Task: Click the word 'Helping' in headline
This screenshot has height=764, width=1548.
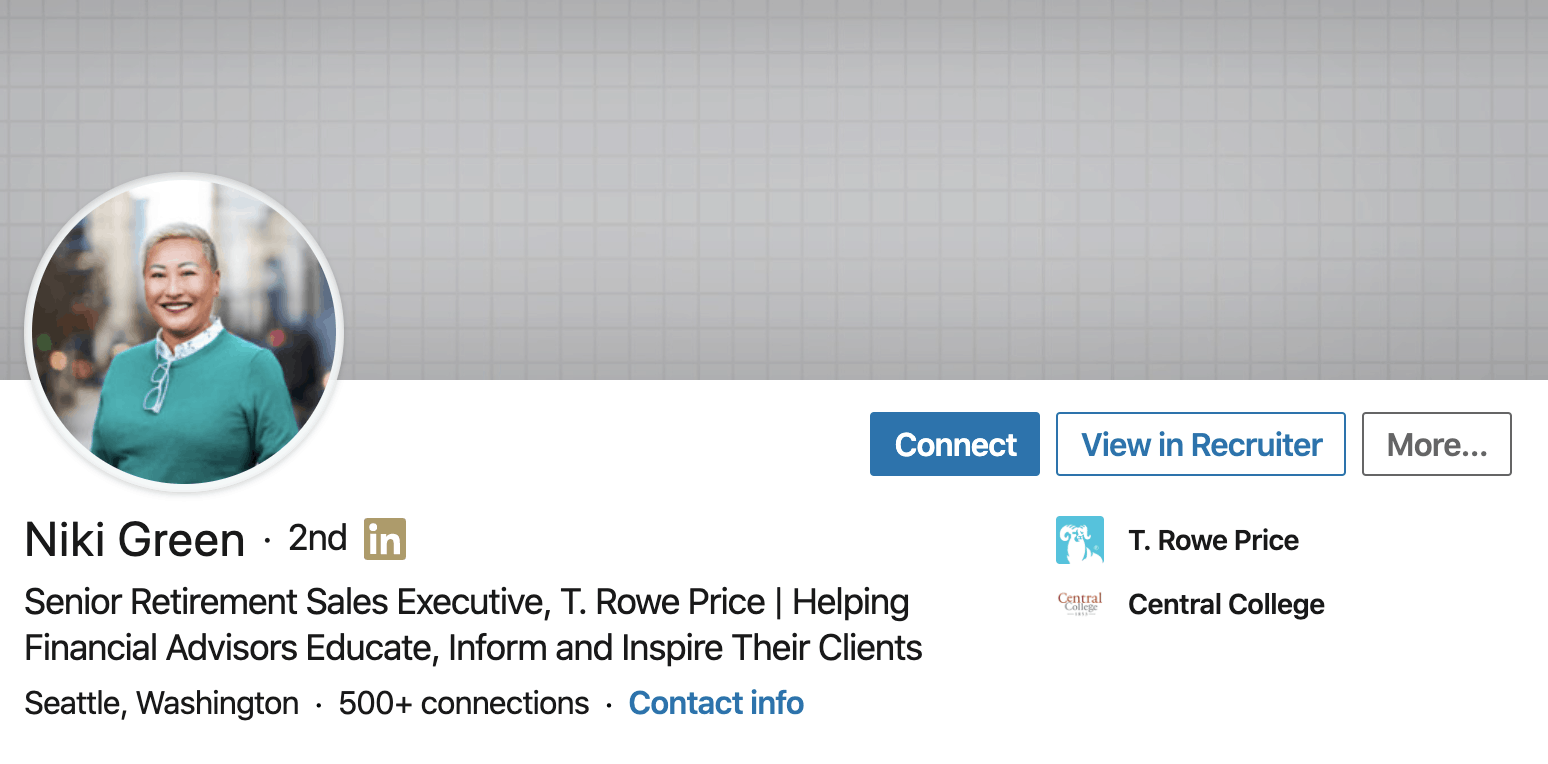Action: 851,603
